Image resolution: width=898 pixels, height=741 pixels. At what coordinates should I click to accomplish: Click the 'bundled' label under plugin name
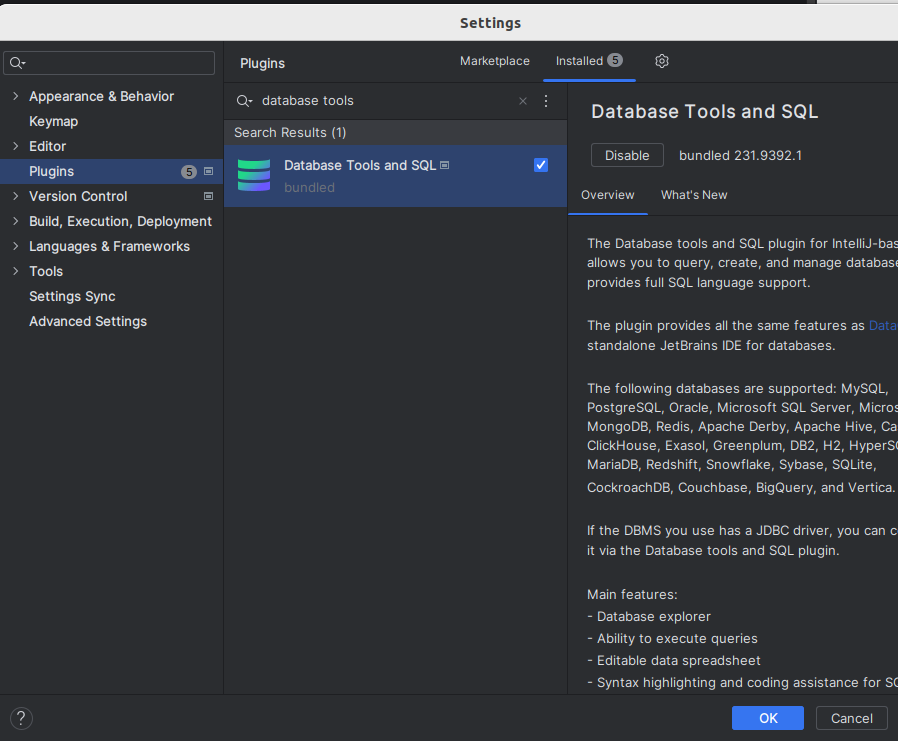click(309, 187)
